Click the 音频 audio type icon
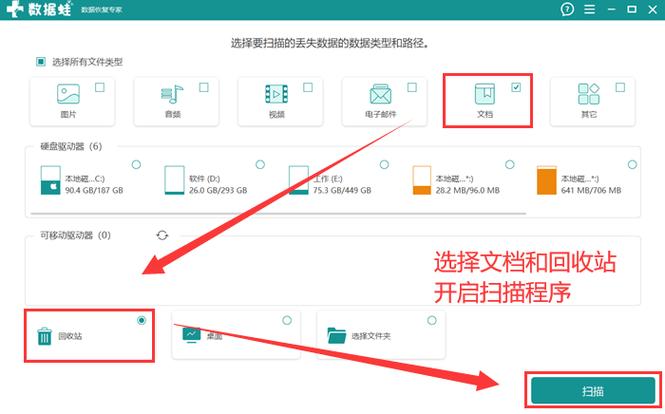The image size is (665, 414). [x=172, y=94]
